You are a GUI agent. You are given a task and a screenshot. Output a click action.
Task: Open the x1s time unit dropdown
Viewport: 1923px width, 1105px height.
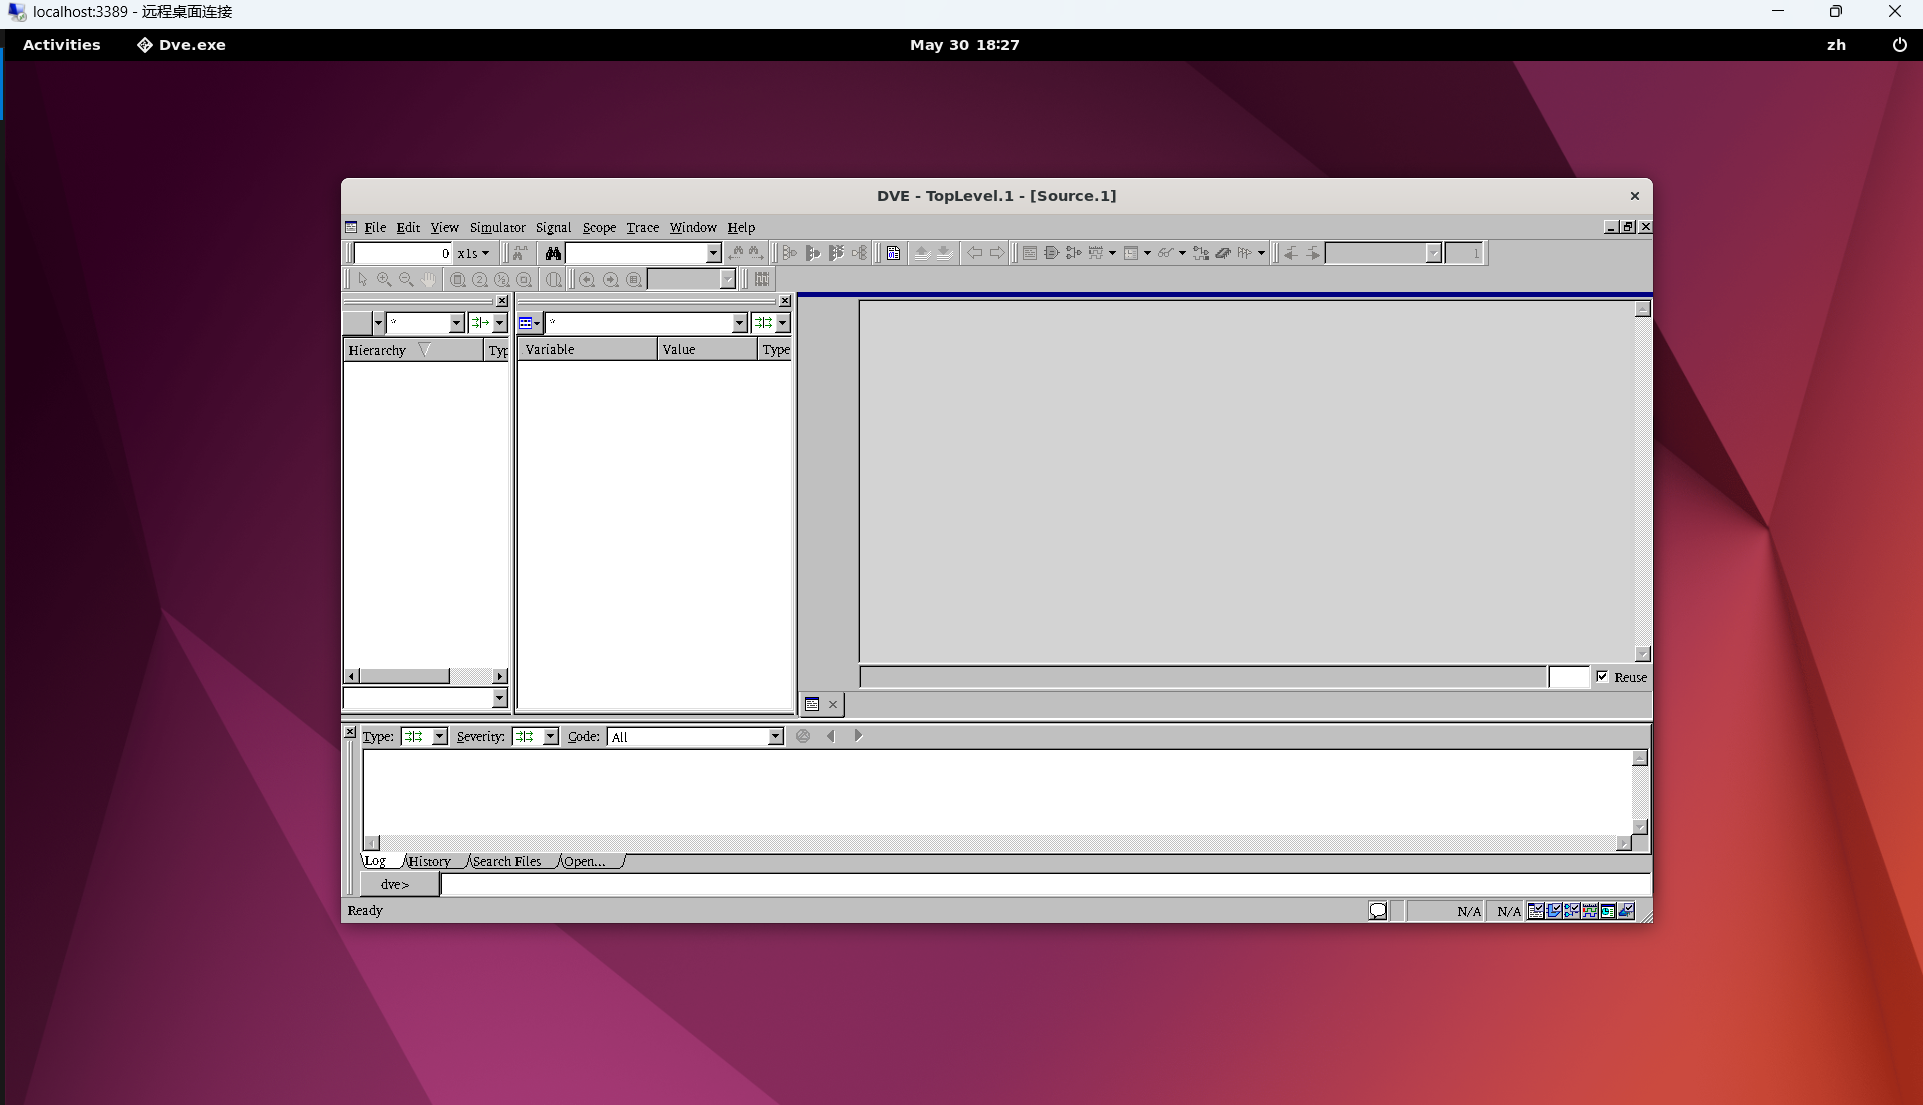coord(474,253)
